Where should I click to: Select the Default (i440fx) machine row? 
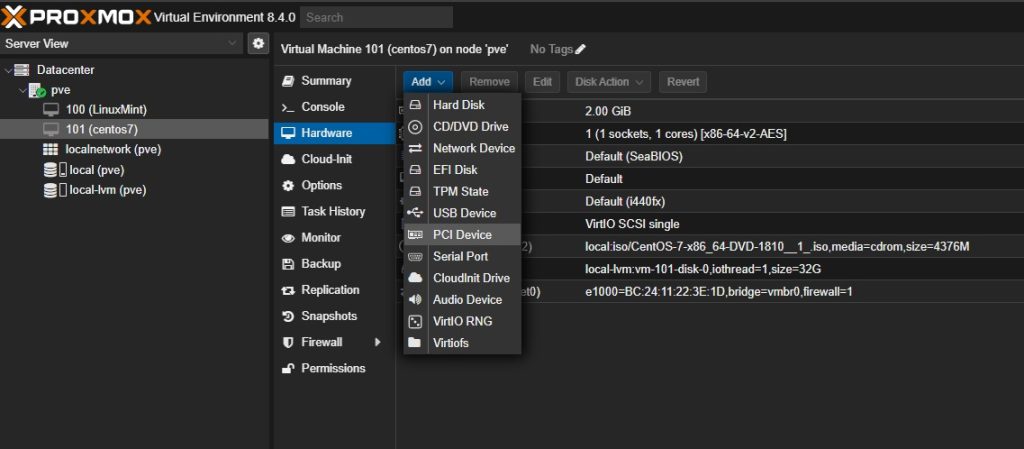(710, 202)
